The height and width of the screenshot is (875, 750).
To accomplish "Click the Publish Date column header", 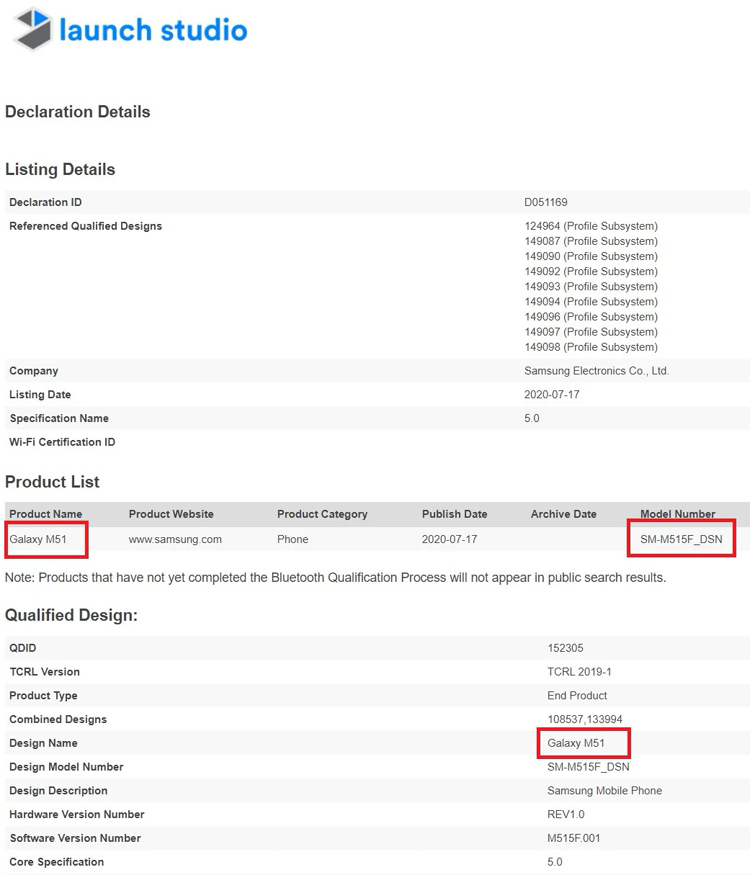I will (x=454, y=514).
